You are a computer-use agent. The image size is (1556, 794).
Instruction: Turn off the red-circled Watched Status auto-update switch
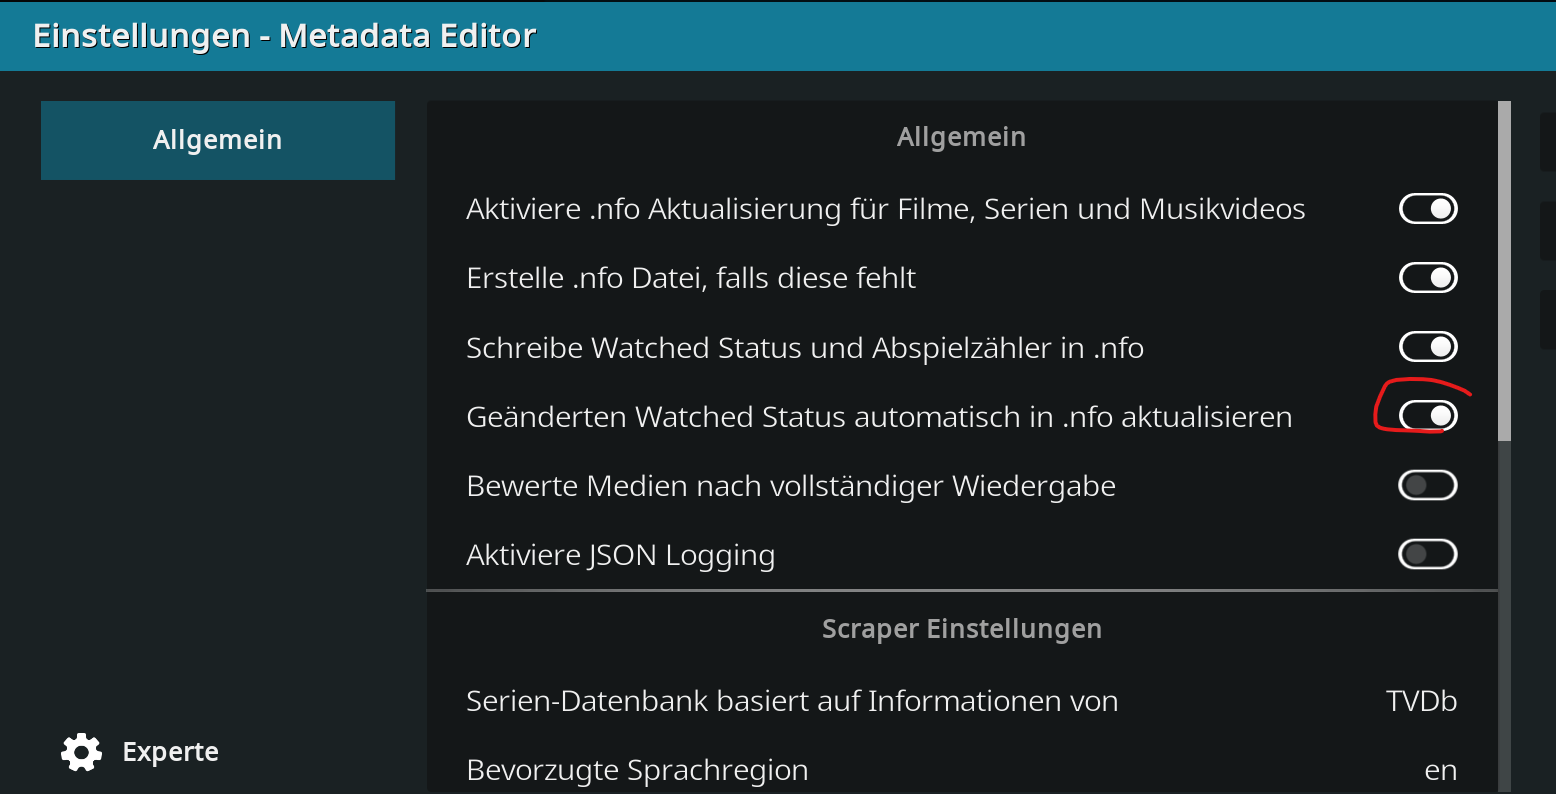(1427, 416)
